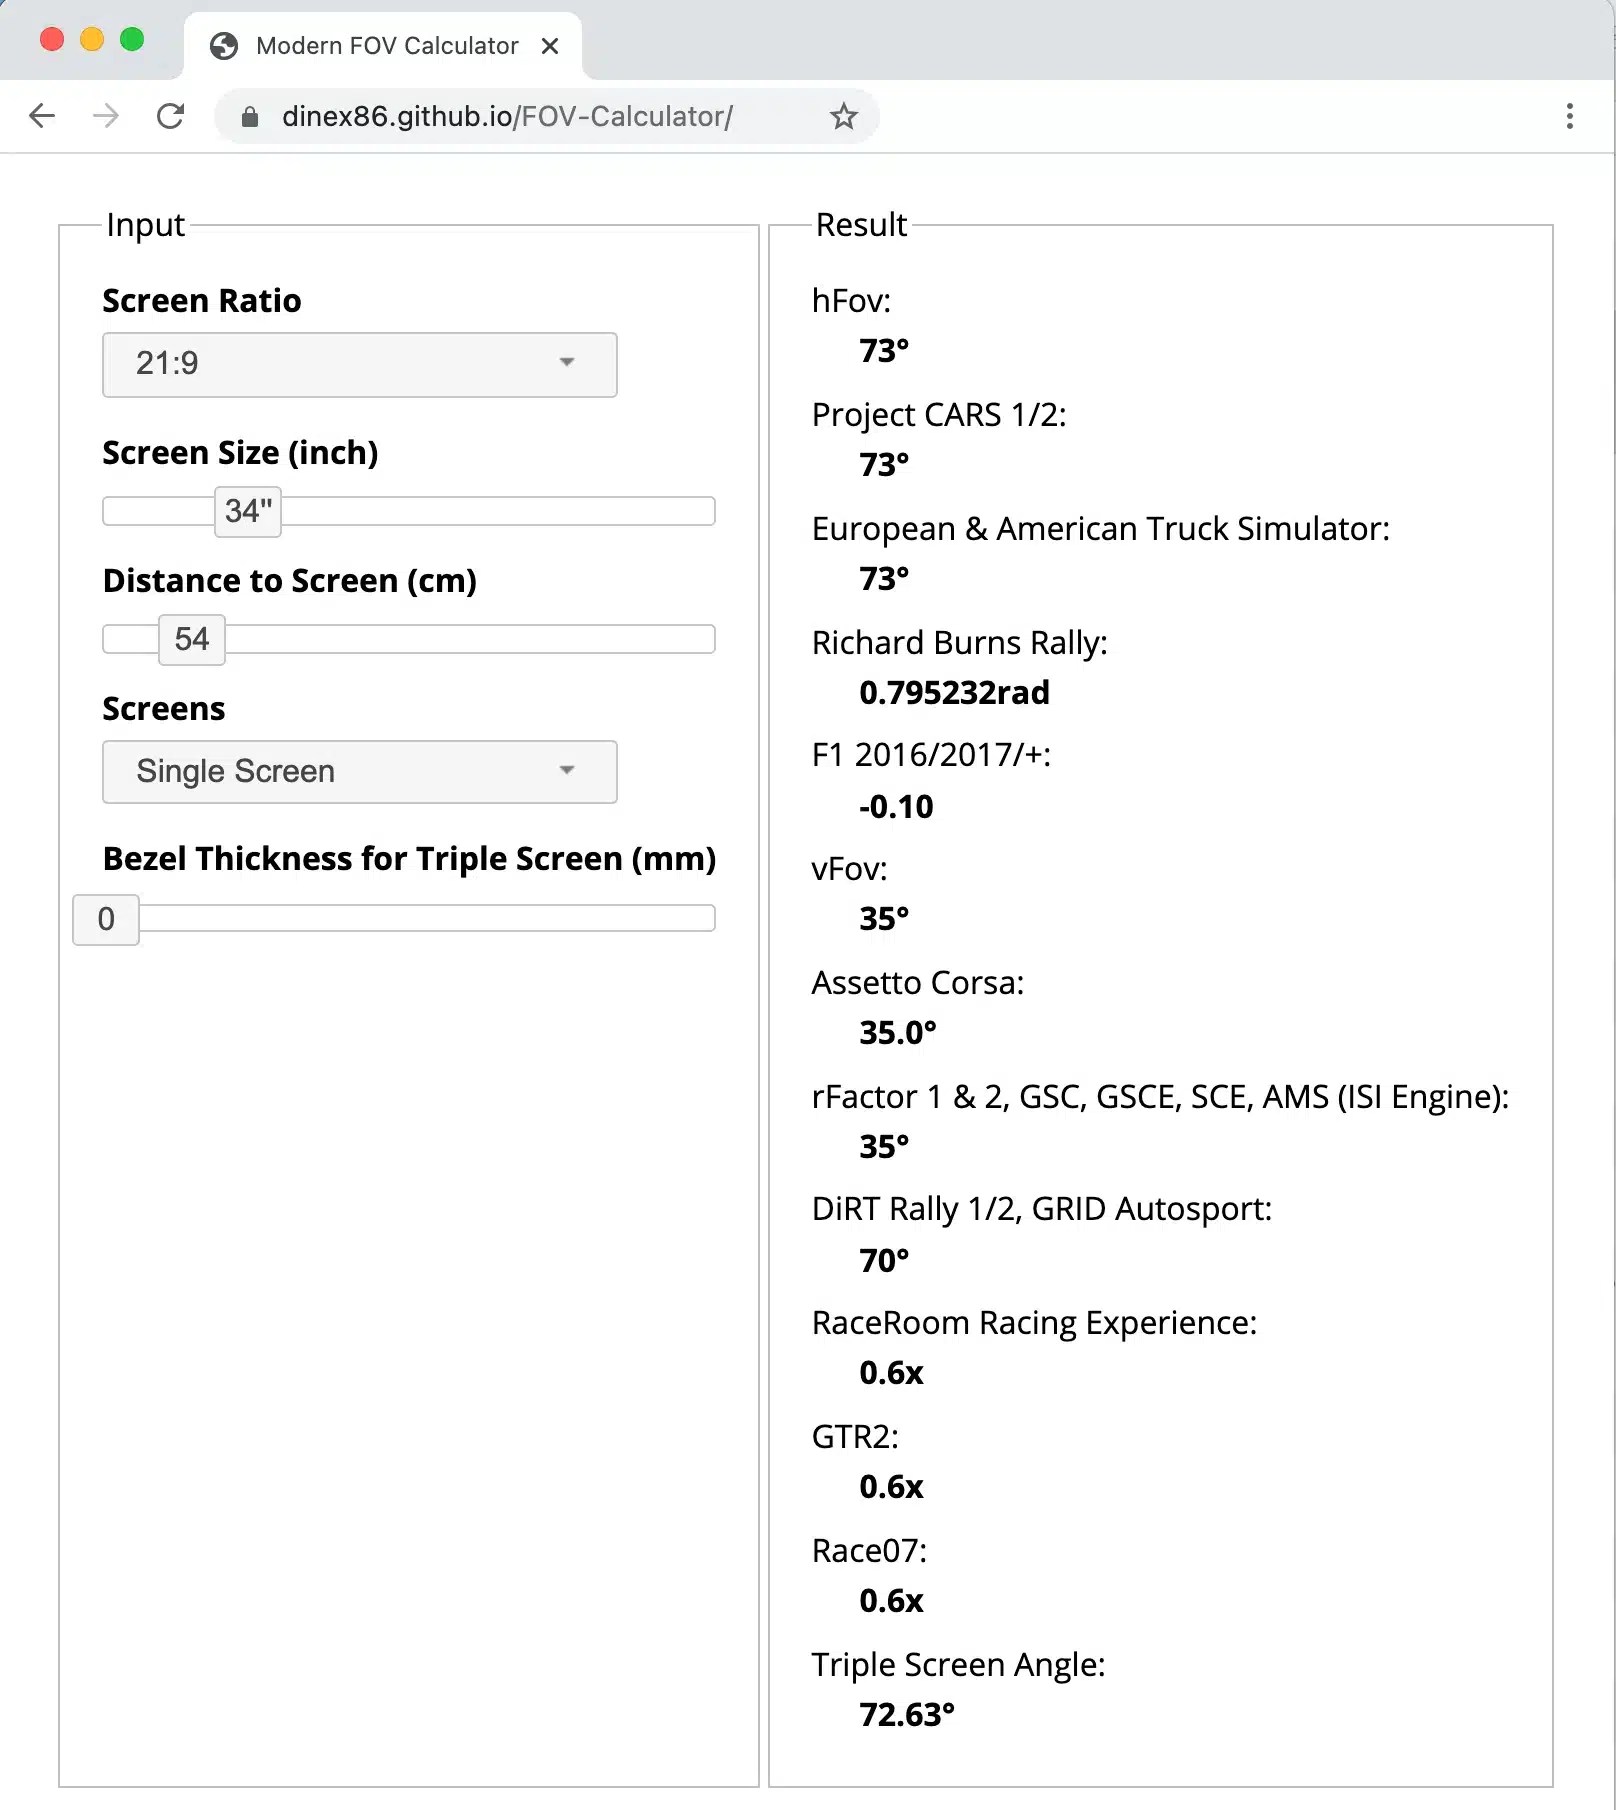Click the Project CARS 1/2 label
Screen dimensions: 1616x1810
point(939,415)
